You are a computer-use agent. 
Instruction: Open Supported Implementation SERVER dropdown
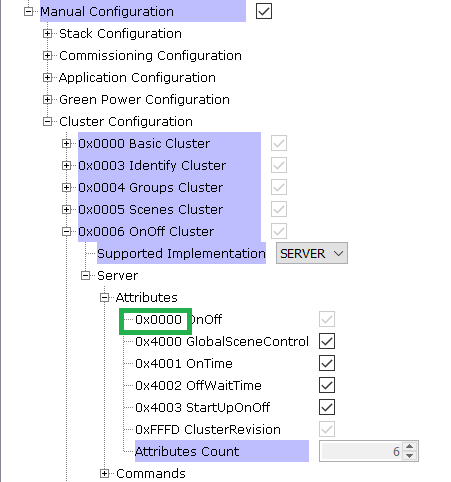[x=312, y=253]
